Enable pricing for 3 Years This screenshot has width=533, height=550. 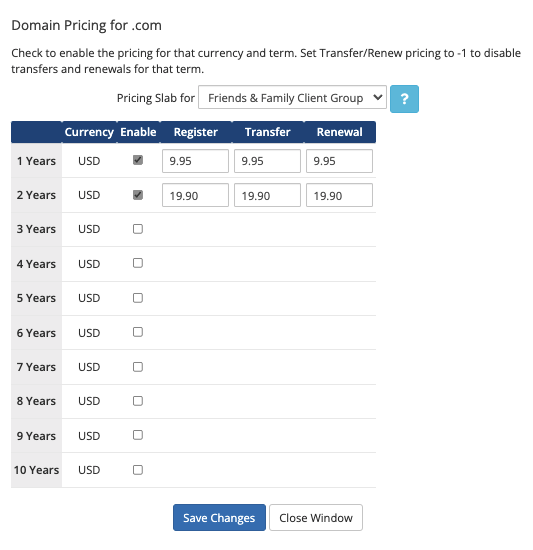coord(138,229)
